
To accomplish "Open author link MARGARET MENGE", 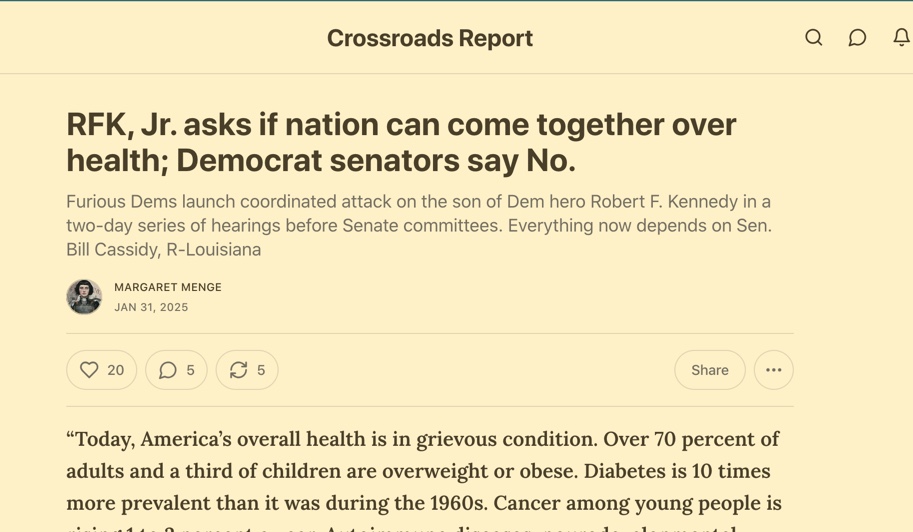I will 168,287.
